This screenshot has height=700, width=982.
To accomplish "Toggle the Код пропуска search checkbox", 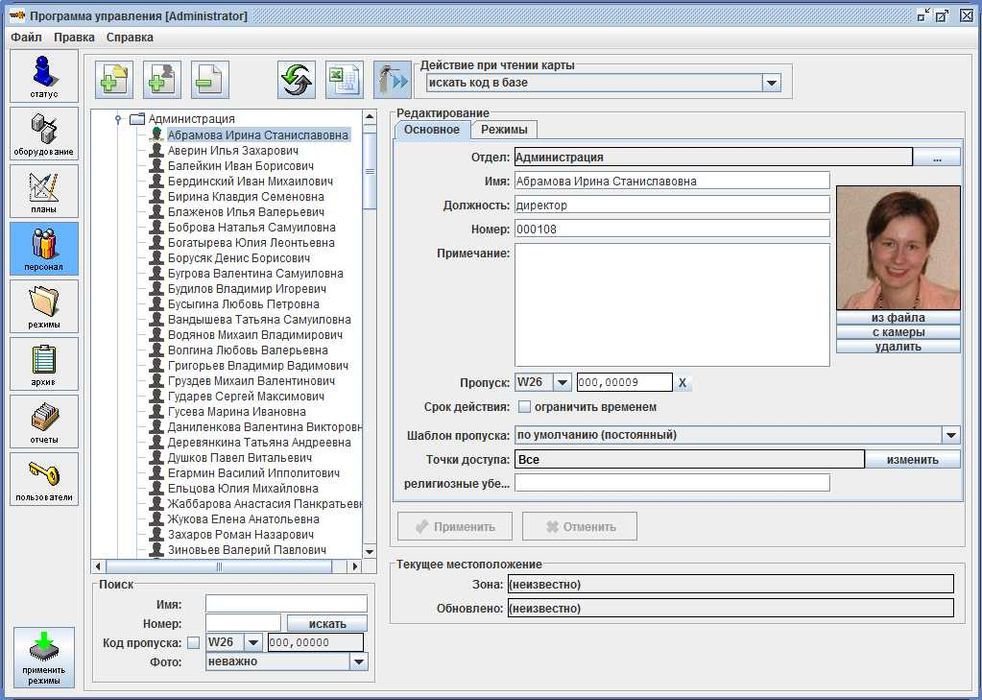I will (194, 643).
